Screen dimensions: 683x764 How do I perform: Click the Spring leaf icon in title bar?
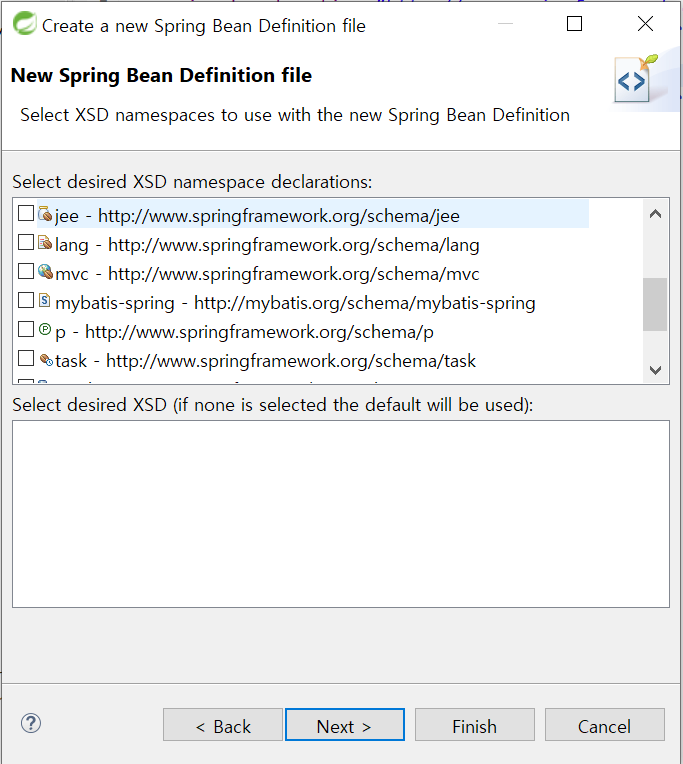click(24, 23)
